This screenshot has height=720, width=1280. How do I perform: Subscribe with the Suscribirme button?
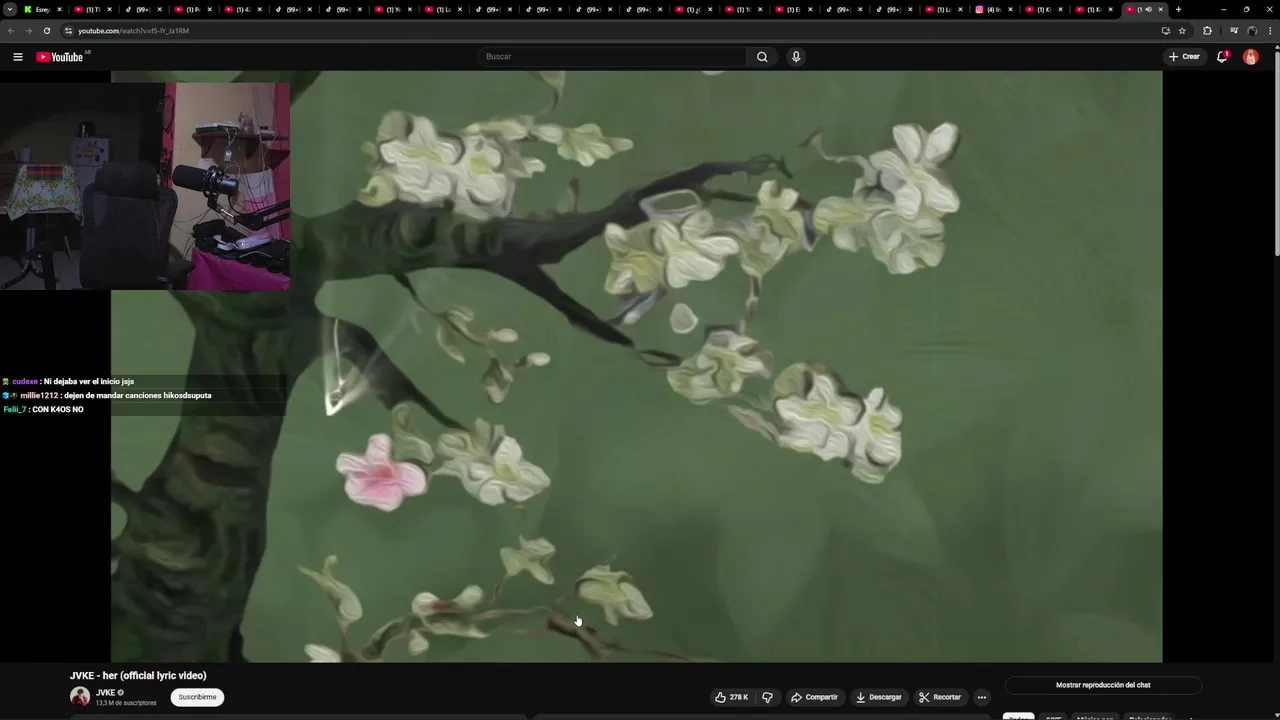[197, 697]
